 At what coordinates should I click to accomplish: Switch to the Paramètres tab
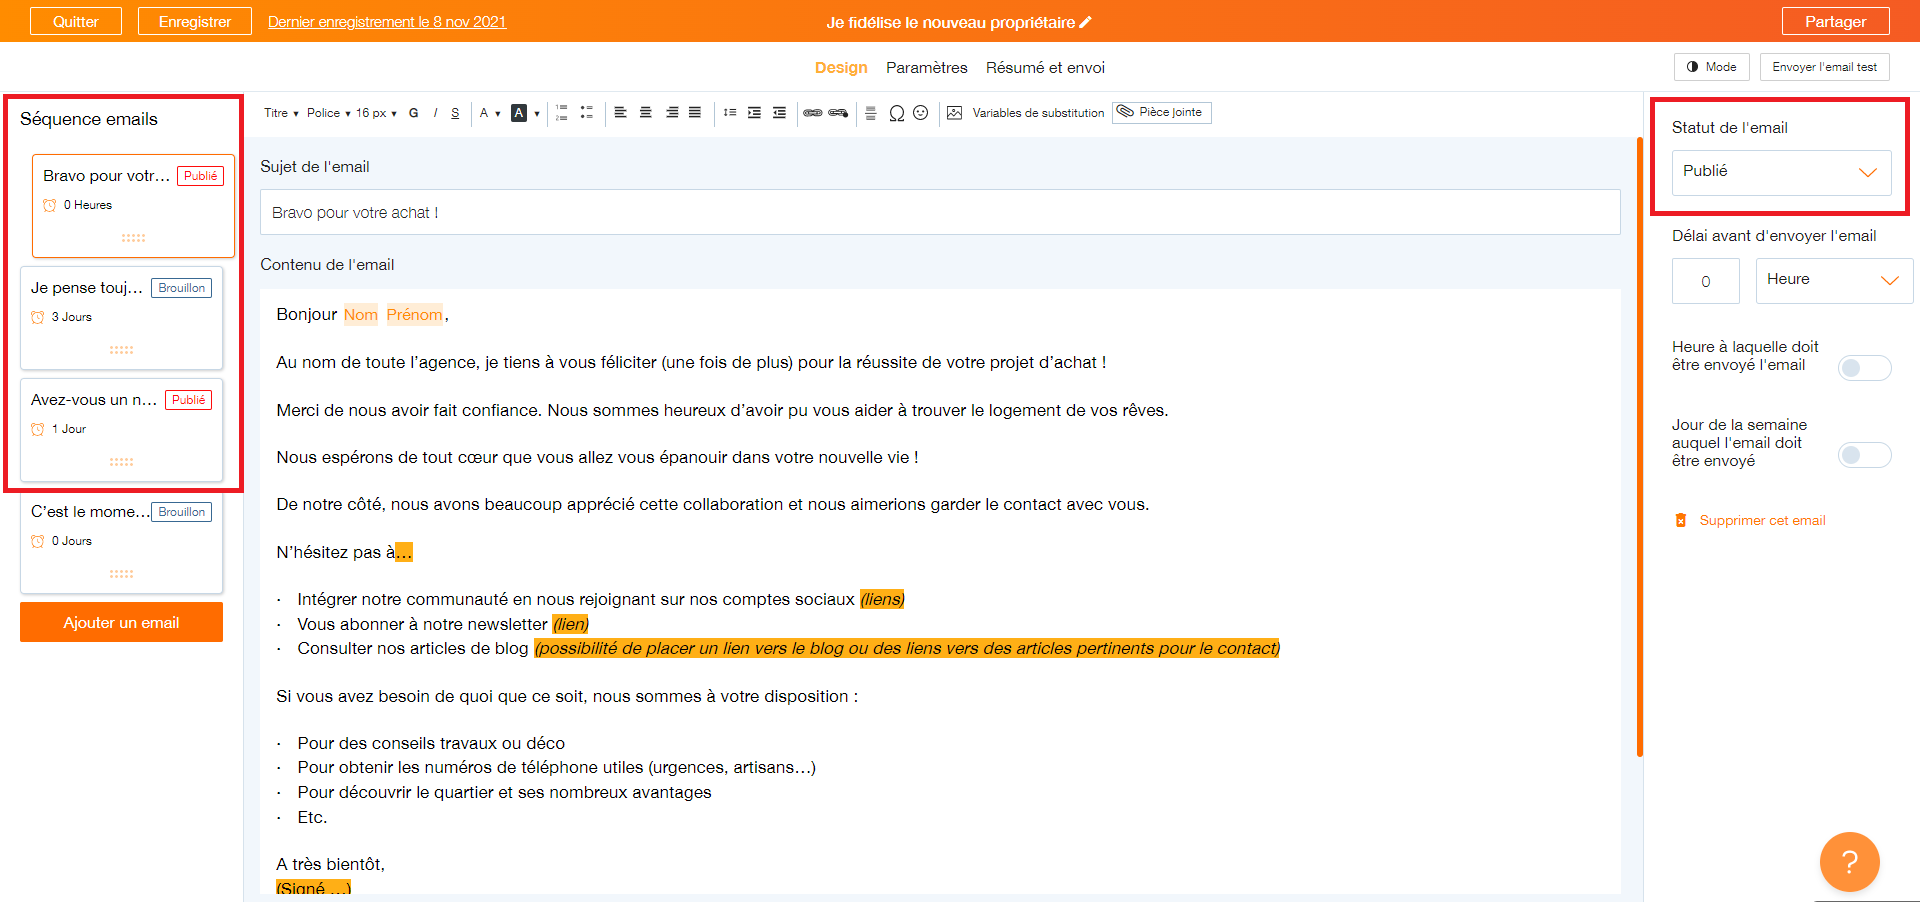pos(927,68)
